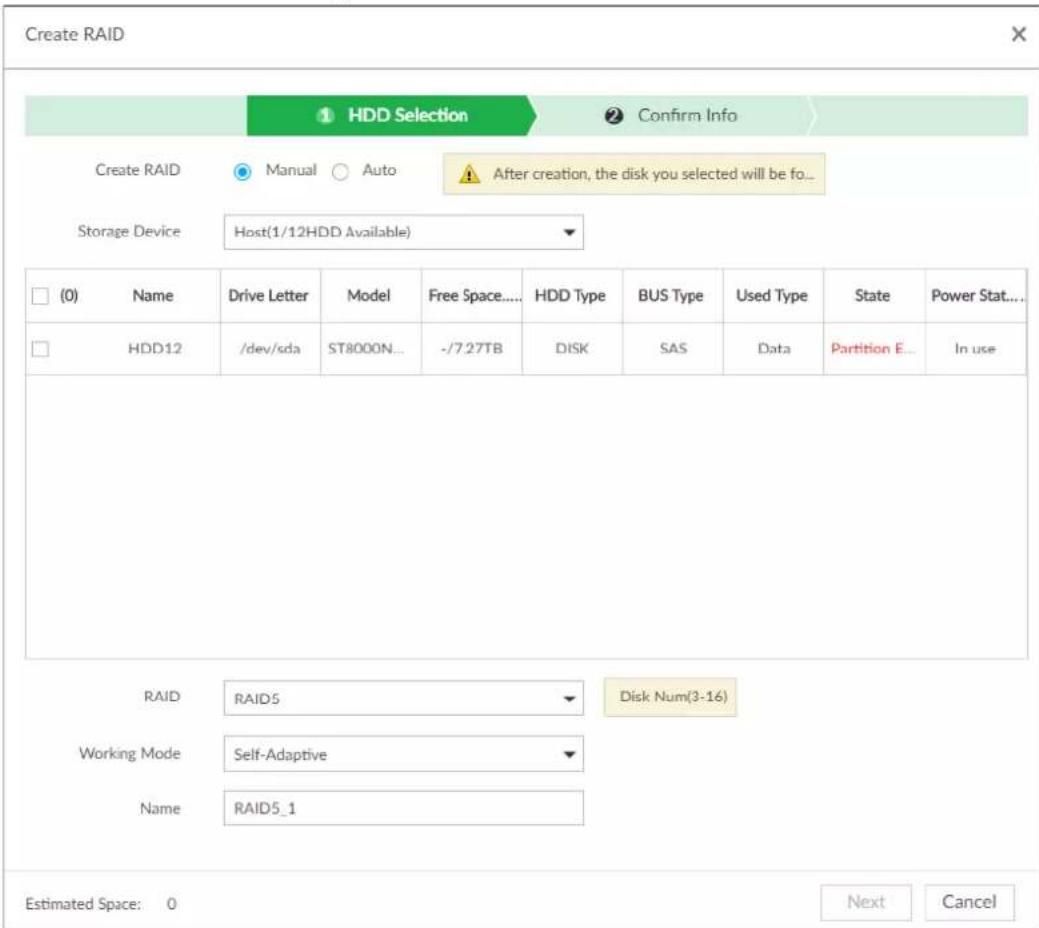The width and height of the screenshot is (1039, 928).
Task: Open the Storage Device dropdown
Action: [404, 232]
